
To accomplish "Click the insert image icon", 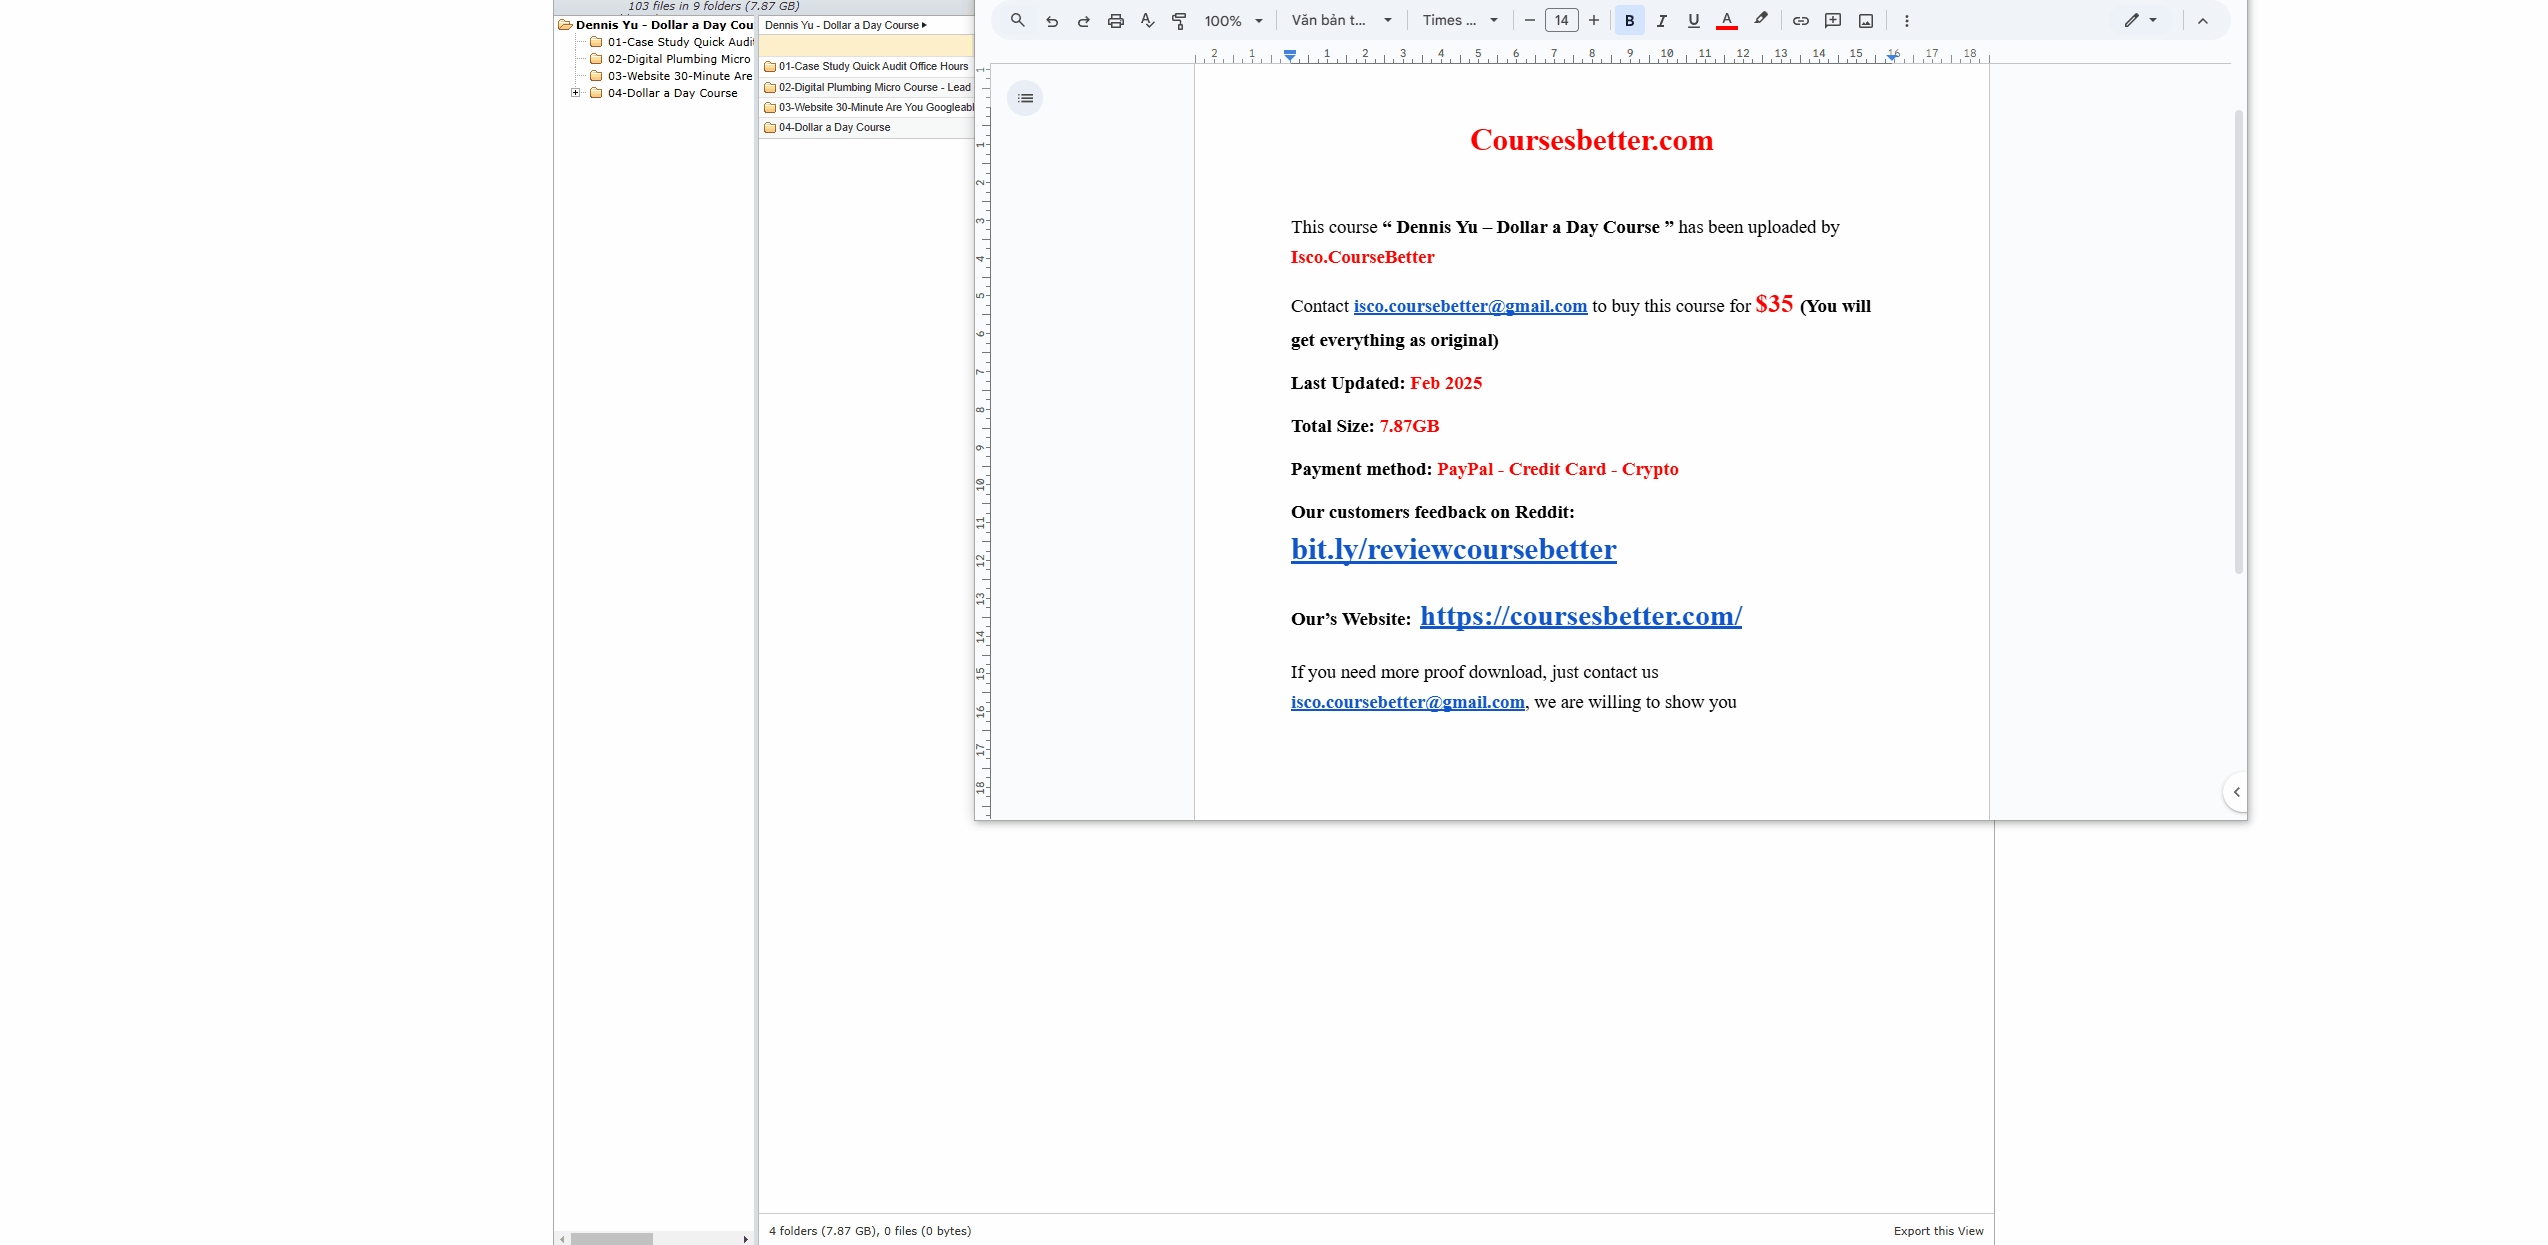I will point(1865,20).
